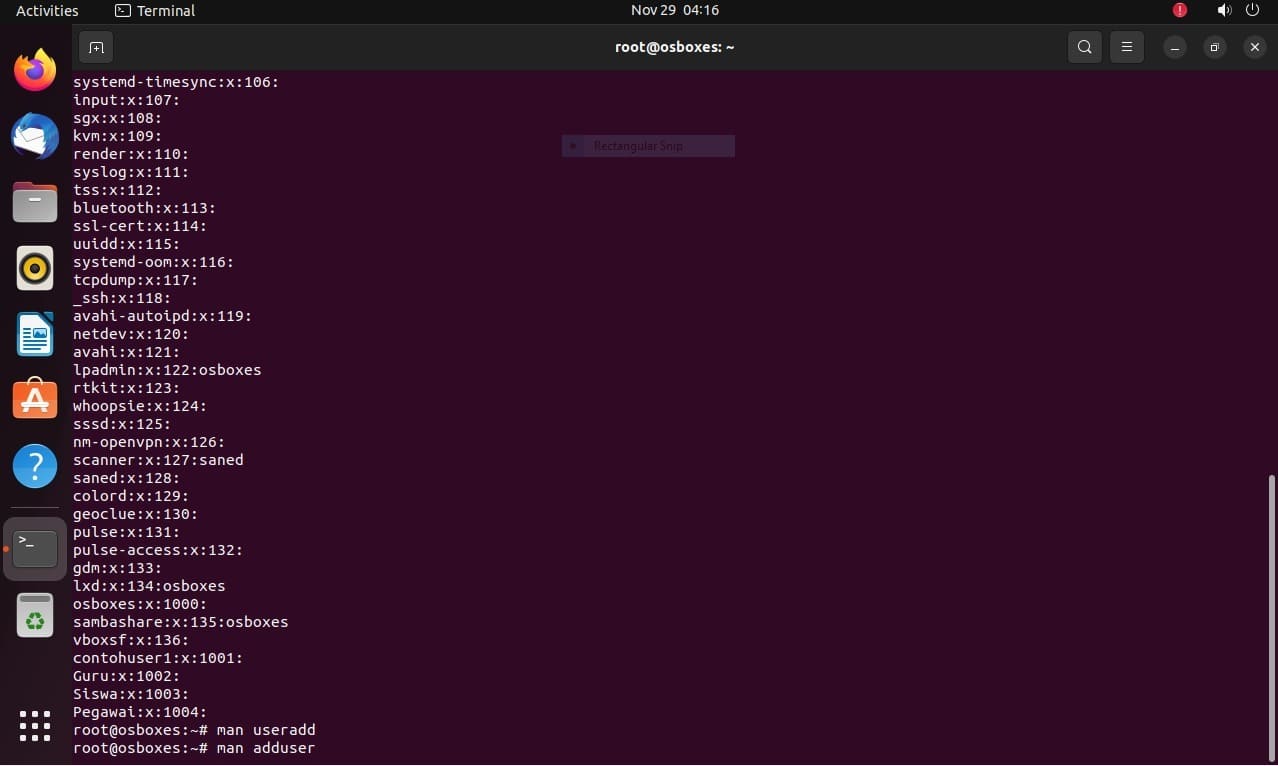
Task: Search in terminal with magnifier icon
Action: [1085, 47]
